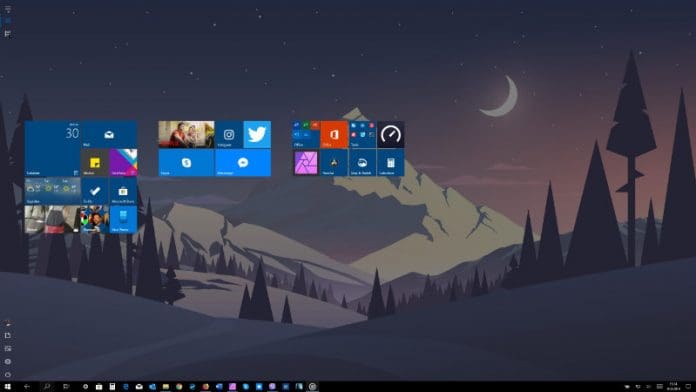Open the Instagram tile
The image size is (696, 392).
(229, 135)
